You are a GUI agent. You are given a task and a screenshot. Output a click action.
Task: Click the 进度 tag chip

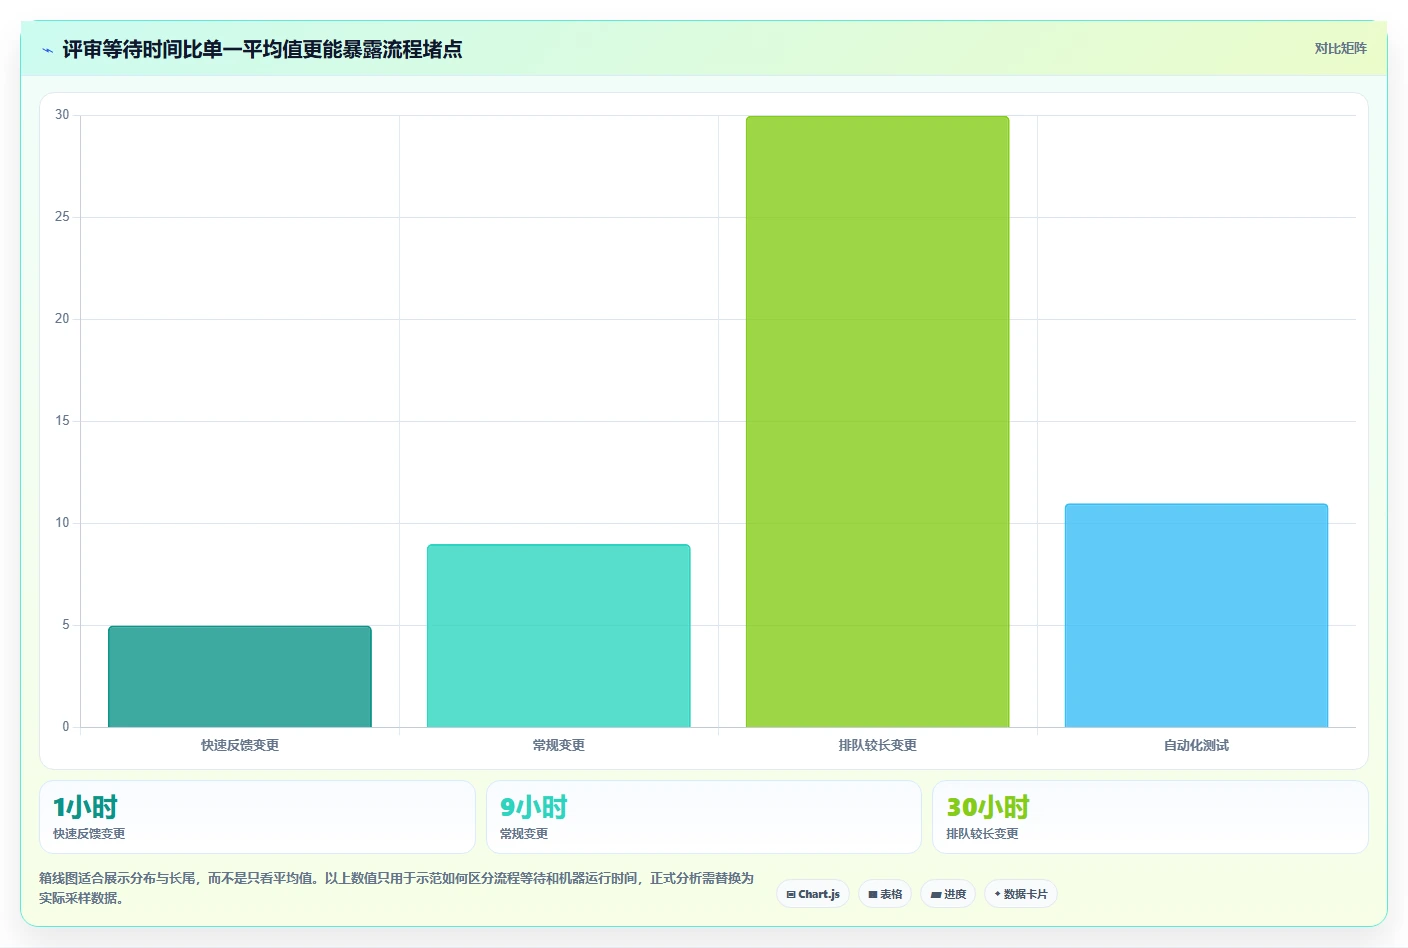coord(948,894)
